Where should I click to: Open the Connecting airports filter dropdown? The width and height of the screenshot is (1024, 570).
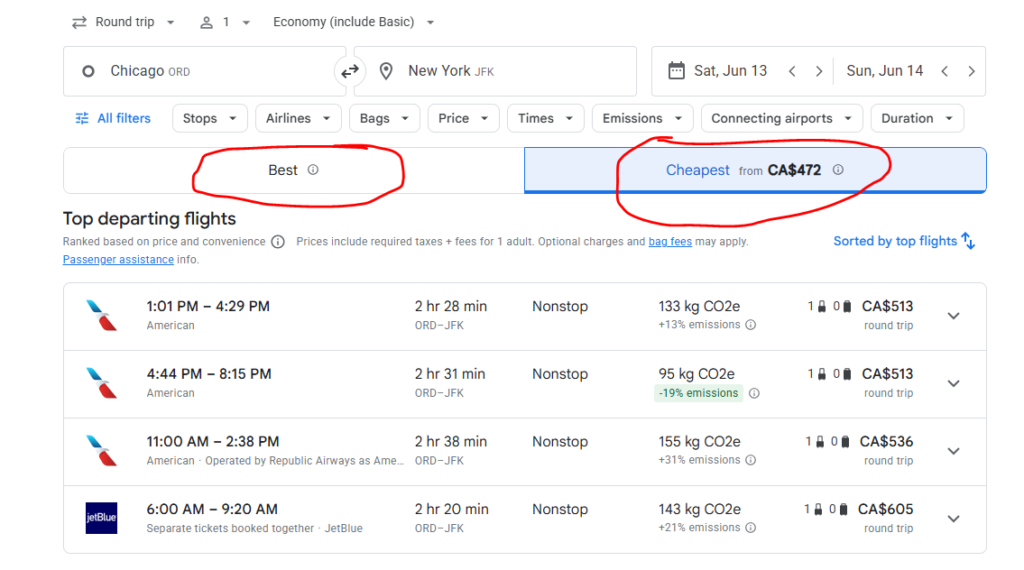(782, 118)
